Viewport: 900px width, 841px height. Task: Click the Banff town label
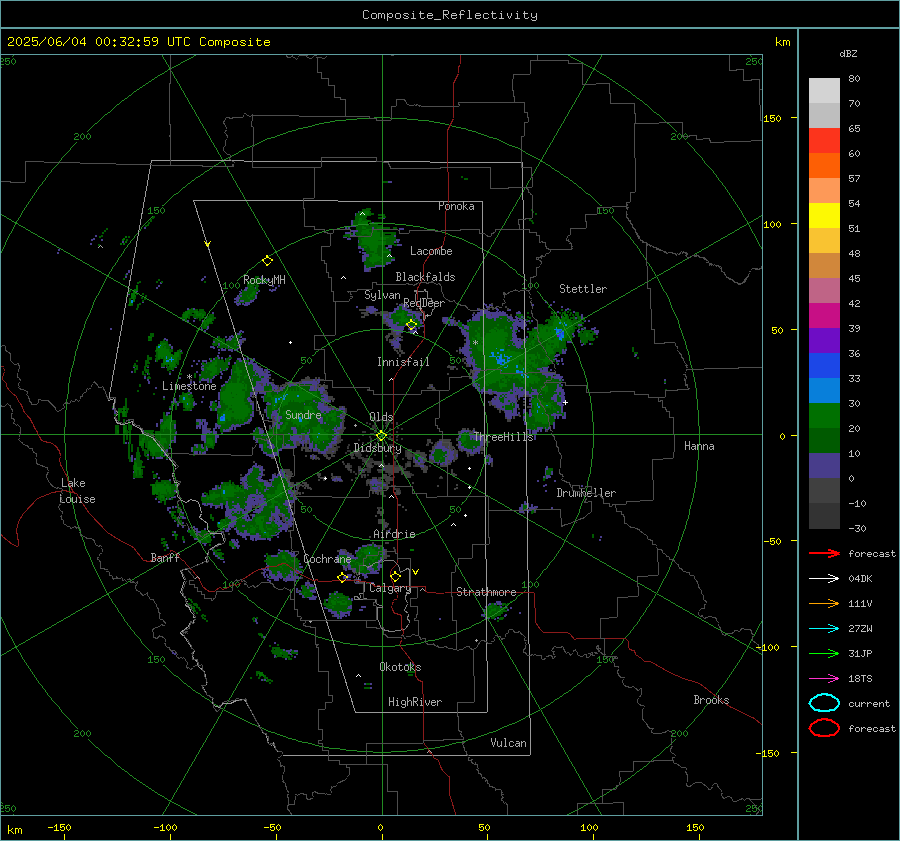point(165,558)
